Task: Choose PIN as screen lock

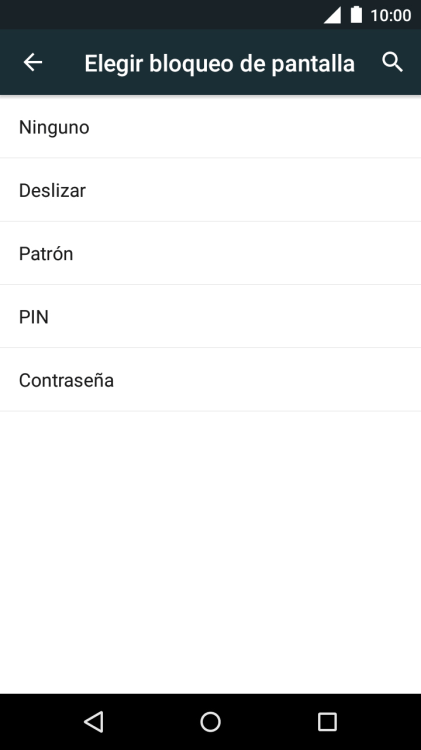Action: 210,316
